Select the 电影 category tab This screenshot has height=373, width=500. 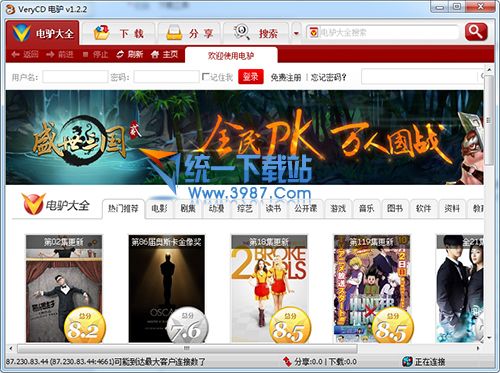pyautogui.click(x=159, y=209)
